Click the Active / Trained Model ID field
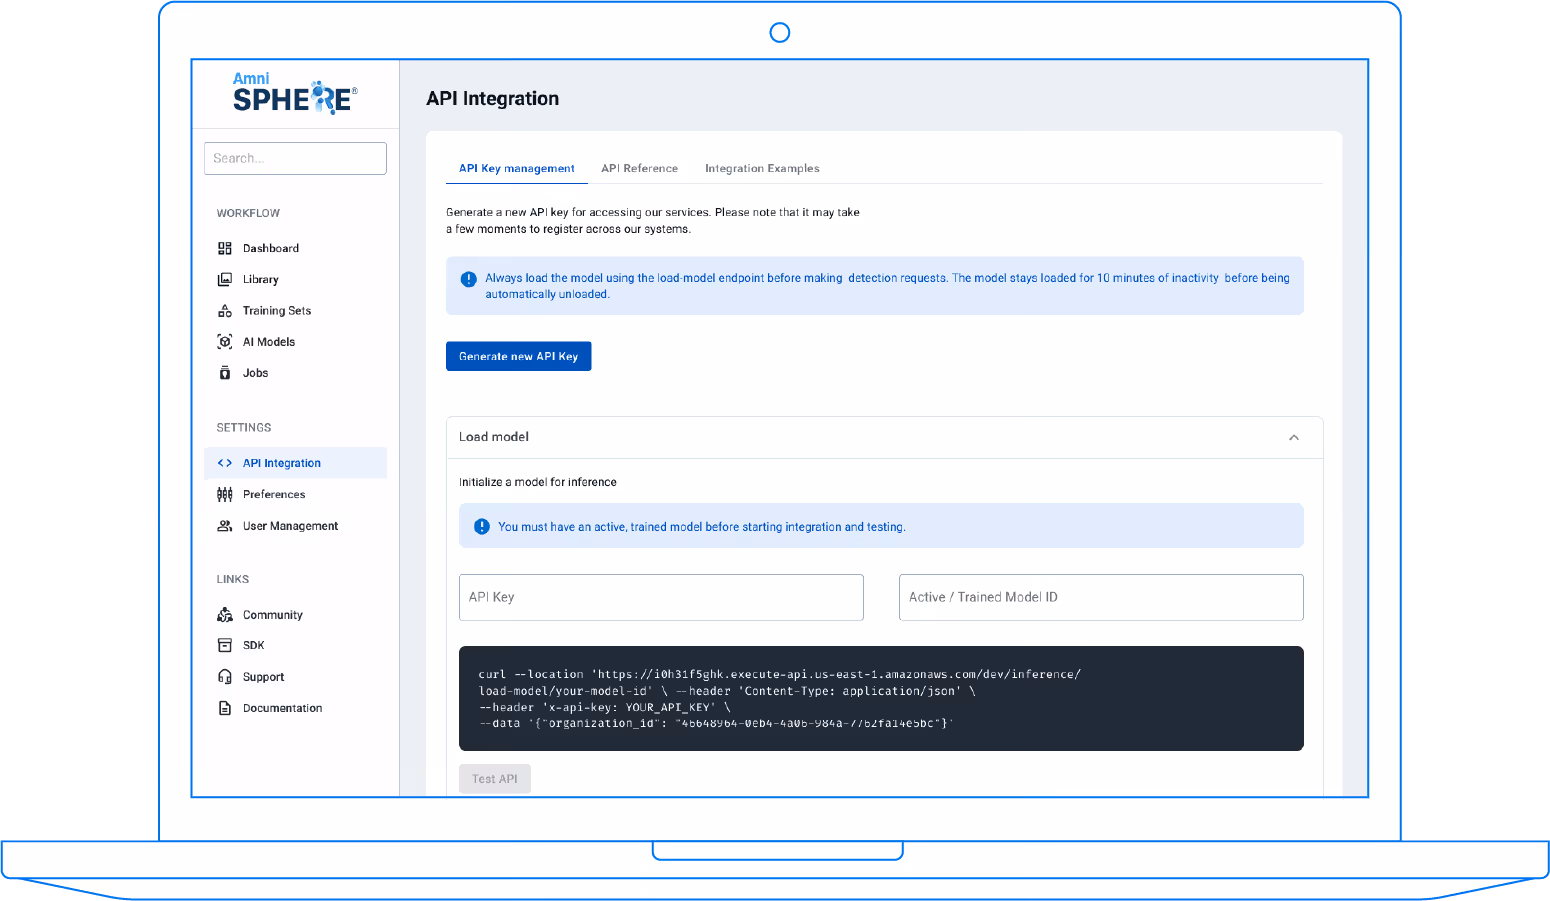This screenshot has height=901, width=1550. coord(1101,597)
